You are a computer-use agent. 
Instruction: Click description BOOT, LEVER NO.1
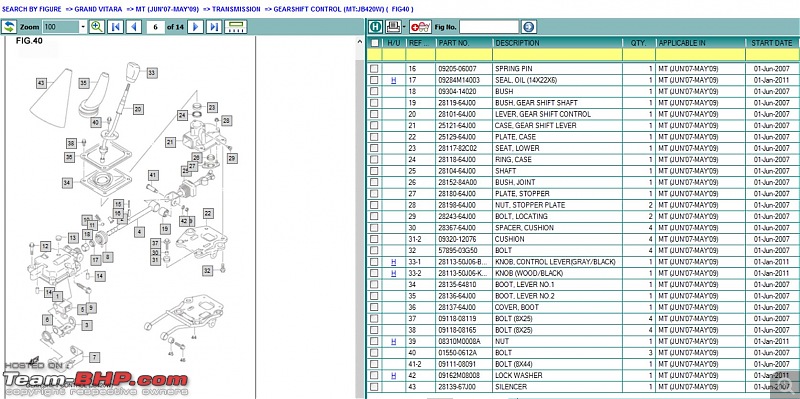(524, 285)
